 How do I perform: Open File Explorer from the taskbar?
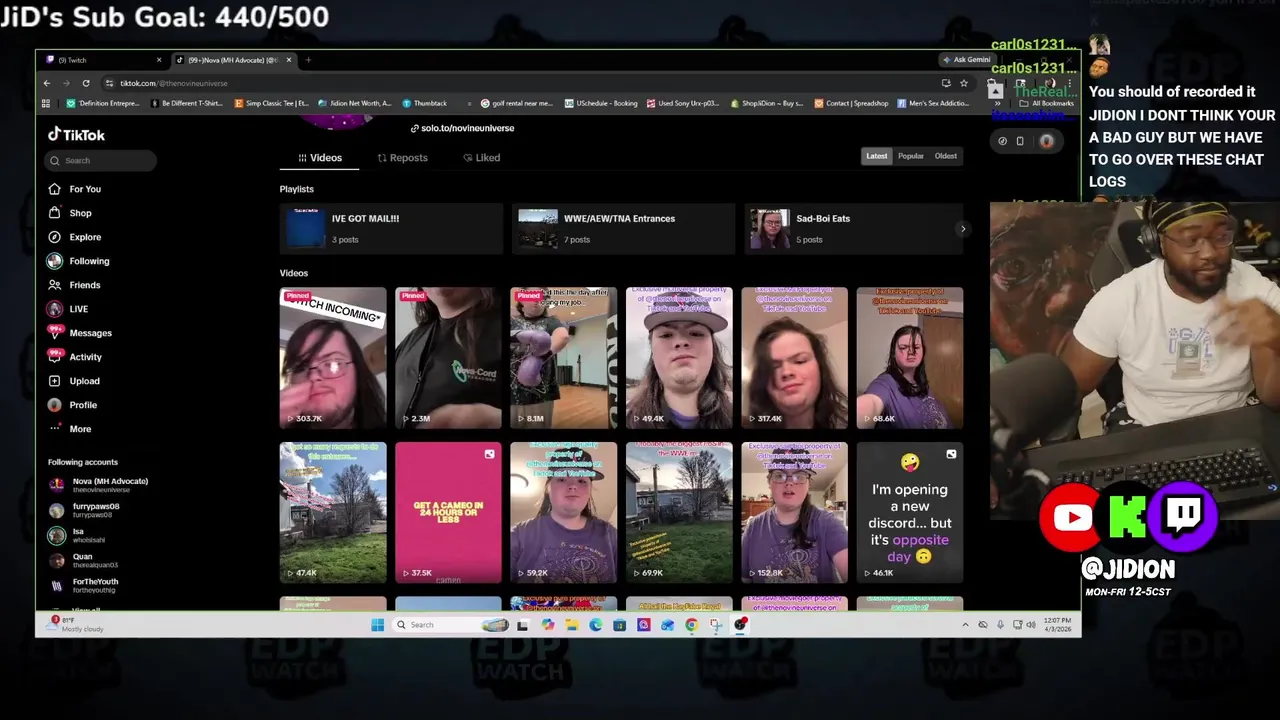click(x=571, y=625)
